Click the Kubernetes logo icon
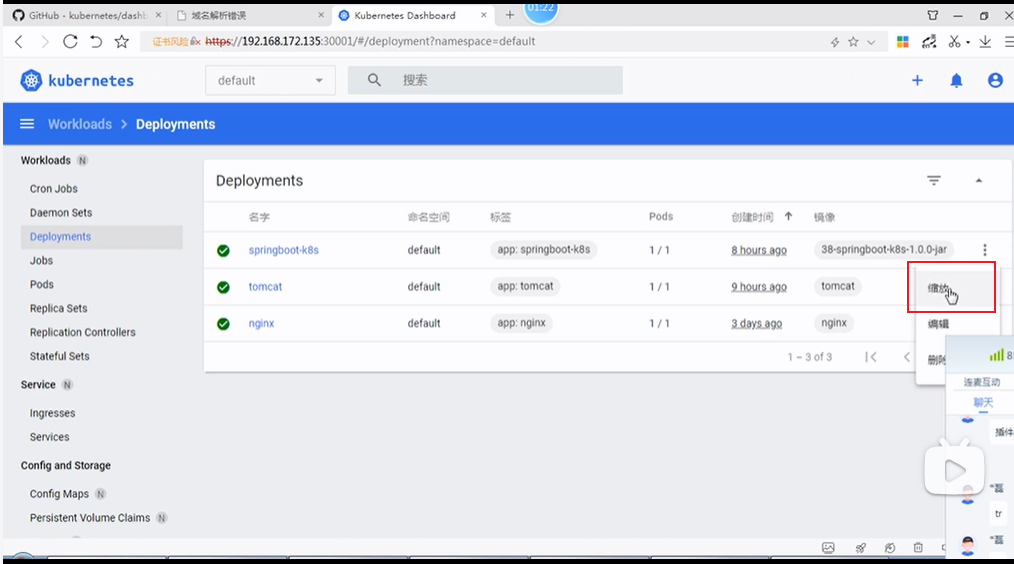The image size is (1014, 564). point(30,80)
